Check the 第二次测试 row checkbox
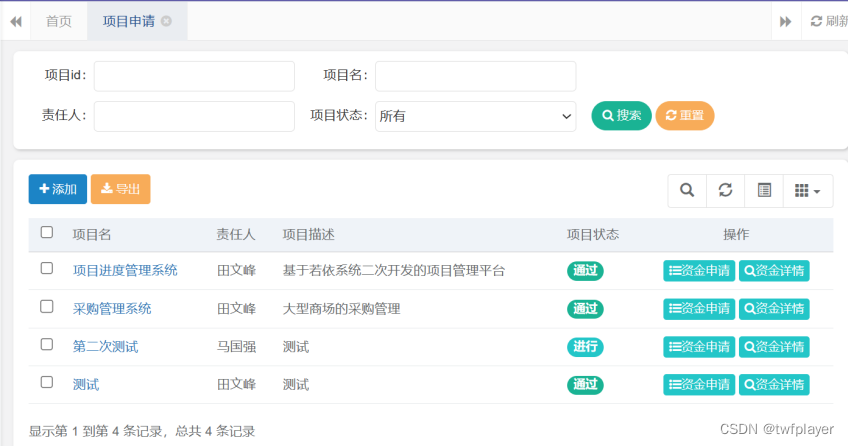 pyautogui.click(x=47, y=344)
